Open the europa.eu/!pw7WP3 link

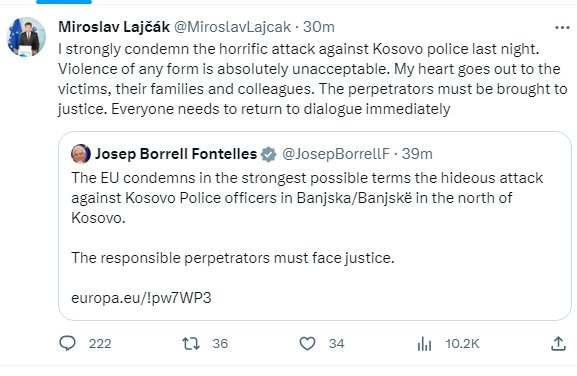pyautogui.click(x=141, y=298)
